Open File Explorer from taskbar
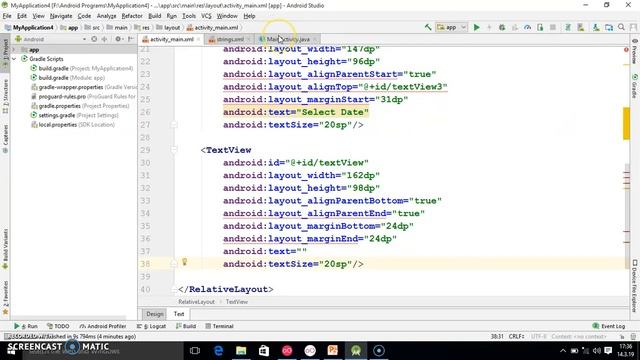The image size is (640, 360). coord(241,351)
